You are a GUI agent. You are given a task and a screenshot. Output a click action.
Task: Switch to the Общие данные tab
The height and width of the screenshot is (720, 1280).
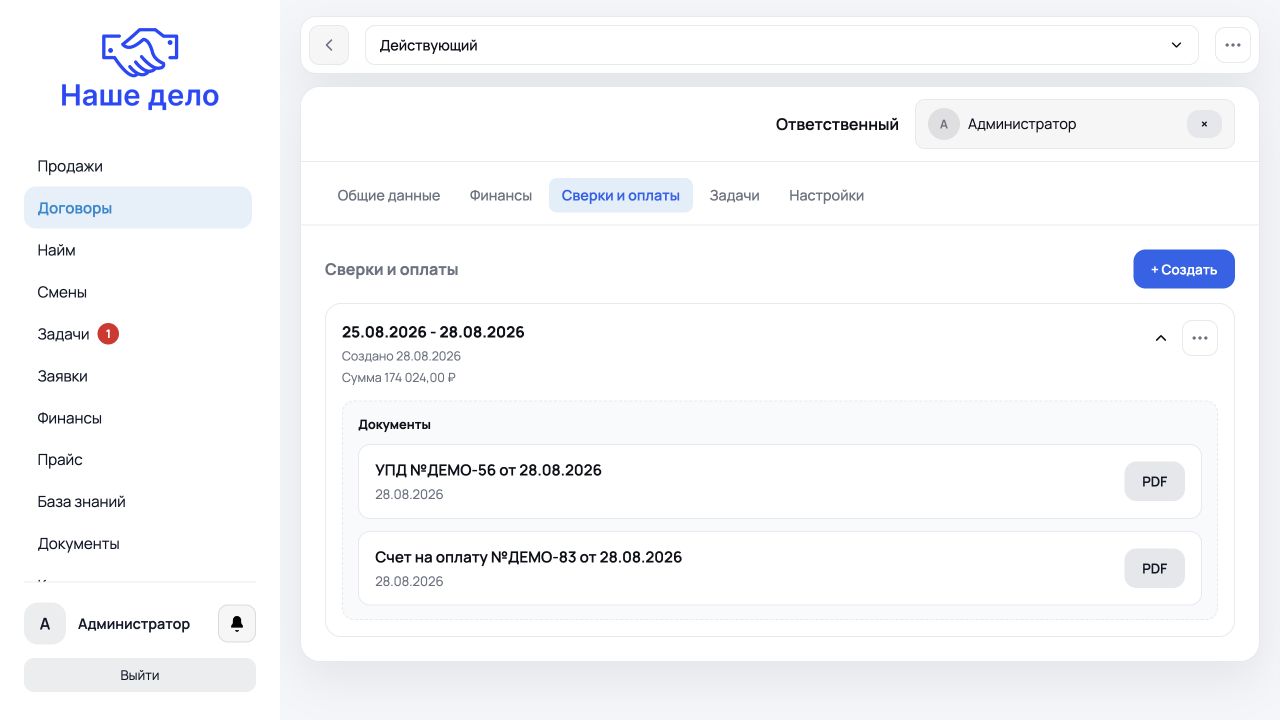(x=388, y=195)
